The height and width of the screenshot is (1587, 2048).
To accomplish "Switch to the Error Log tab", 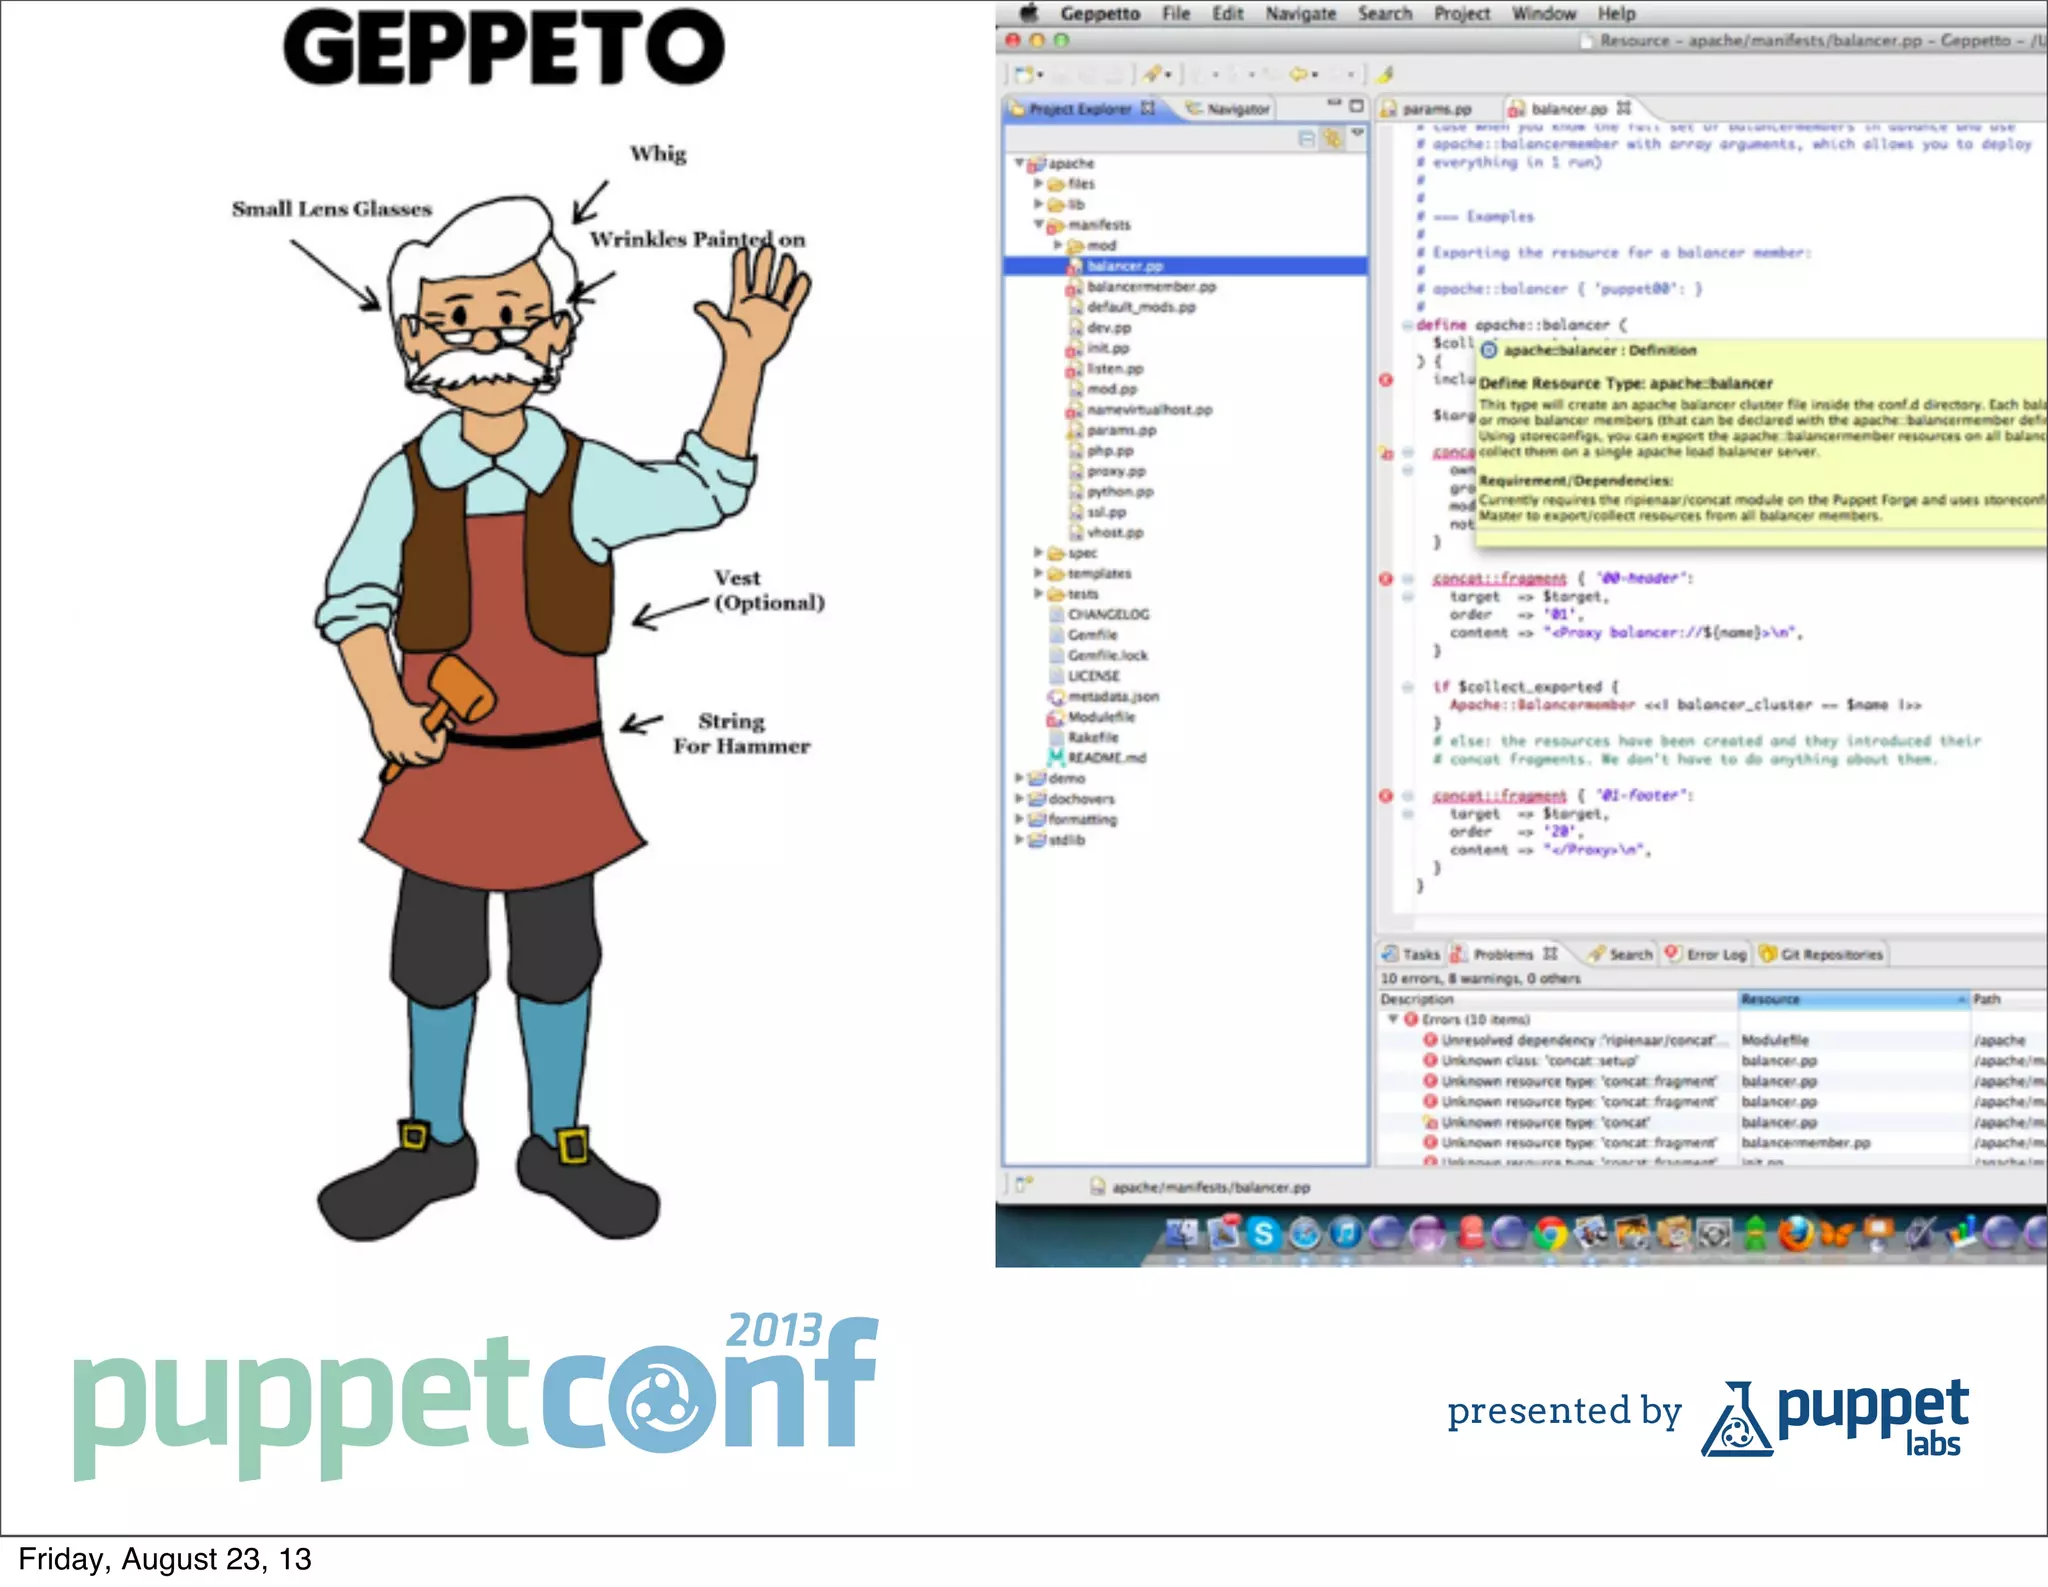I will [x=1714, y=954].
